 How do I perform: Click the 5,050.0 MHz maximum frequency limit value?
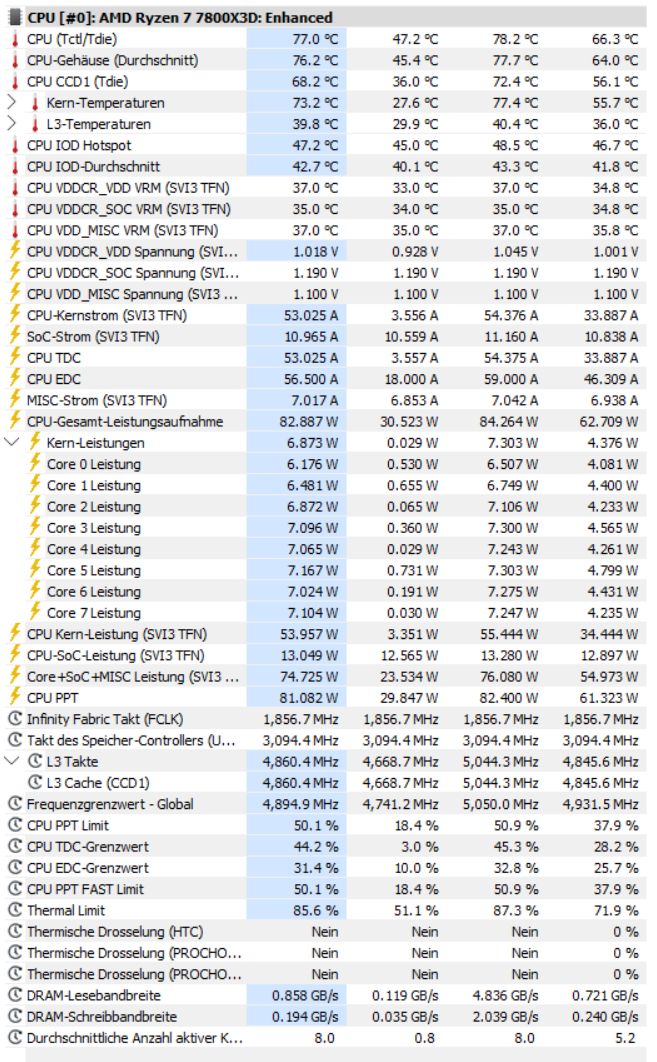[x=501, y=804]
